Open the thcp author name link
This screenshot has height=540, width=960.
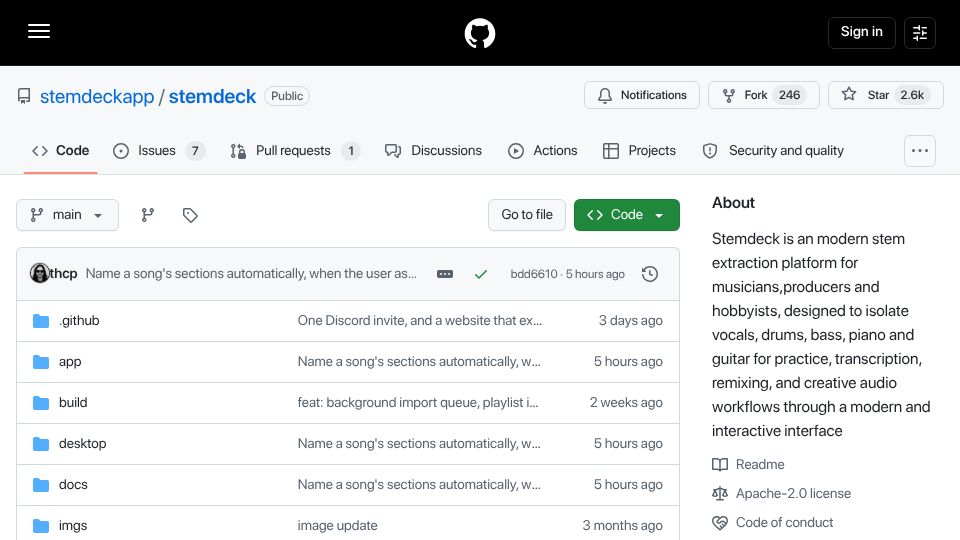(x=64, y=274)
